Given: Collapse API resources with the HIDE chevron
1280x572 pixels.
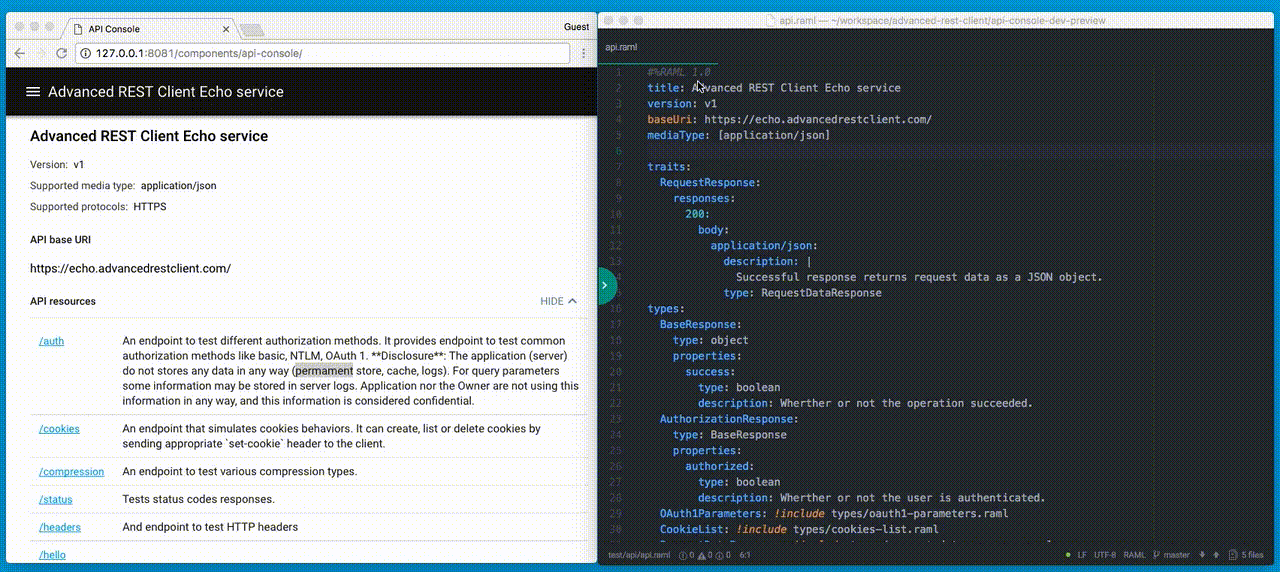Looking at the screenshot, I should (559, 301).
